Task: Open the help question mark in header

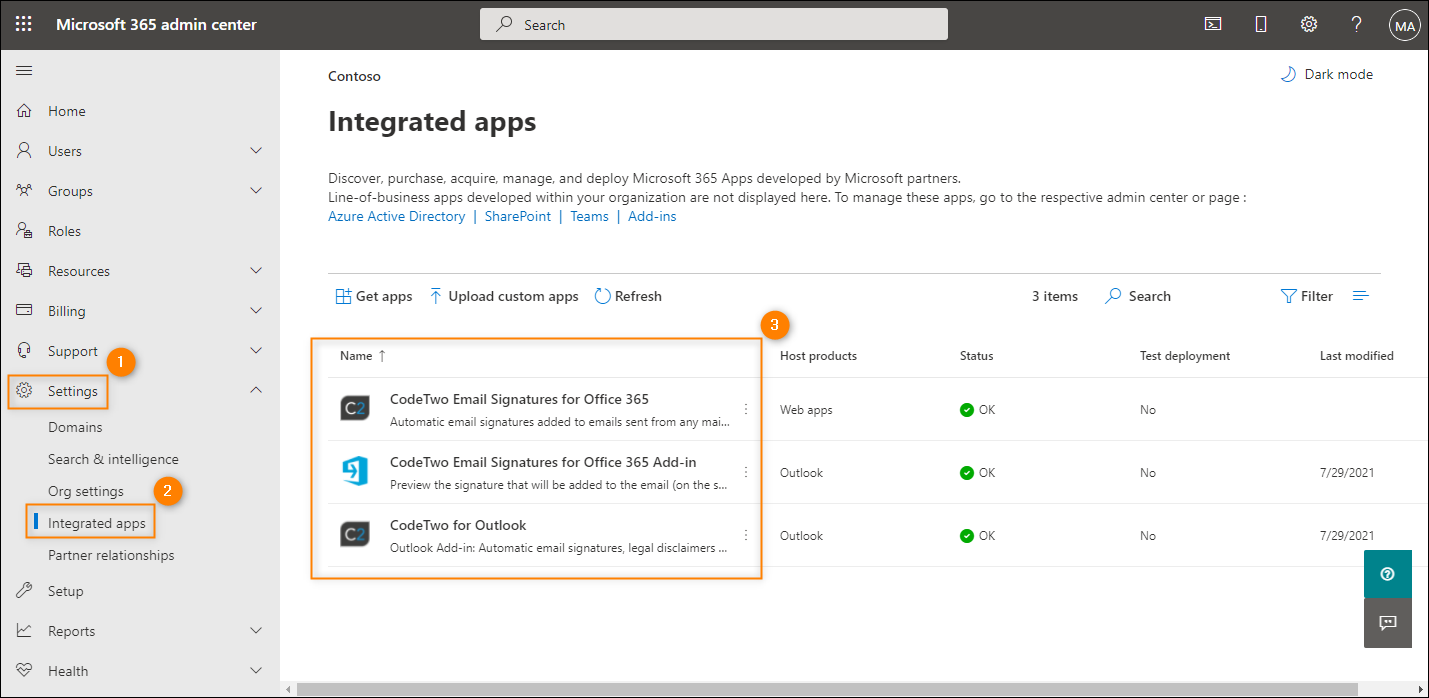Action: 1356,25
